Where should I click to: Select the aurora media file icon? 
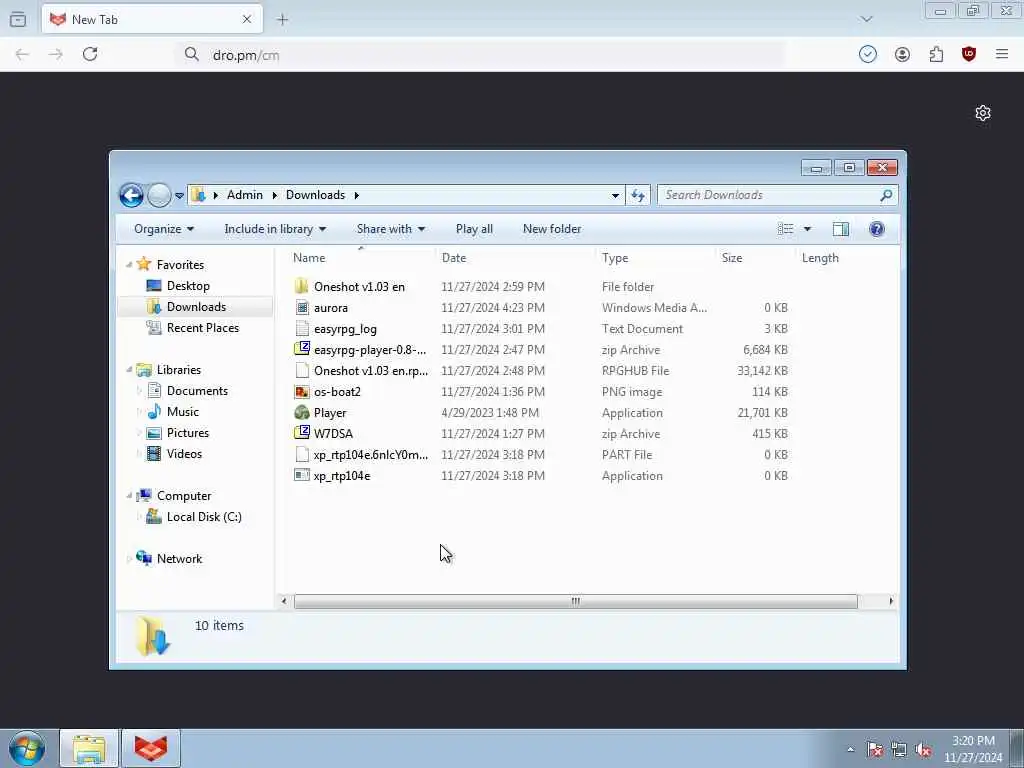[x=302, y=308]
